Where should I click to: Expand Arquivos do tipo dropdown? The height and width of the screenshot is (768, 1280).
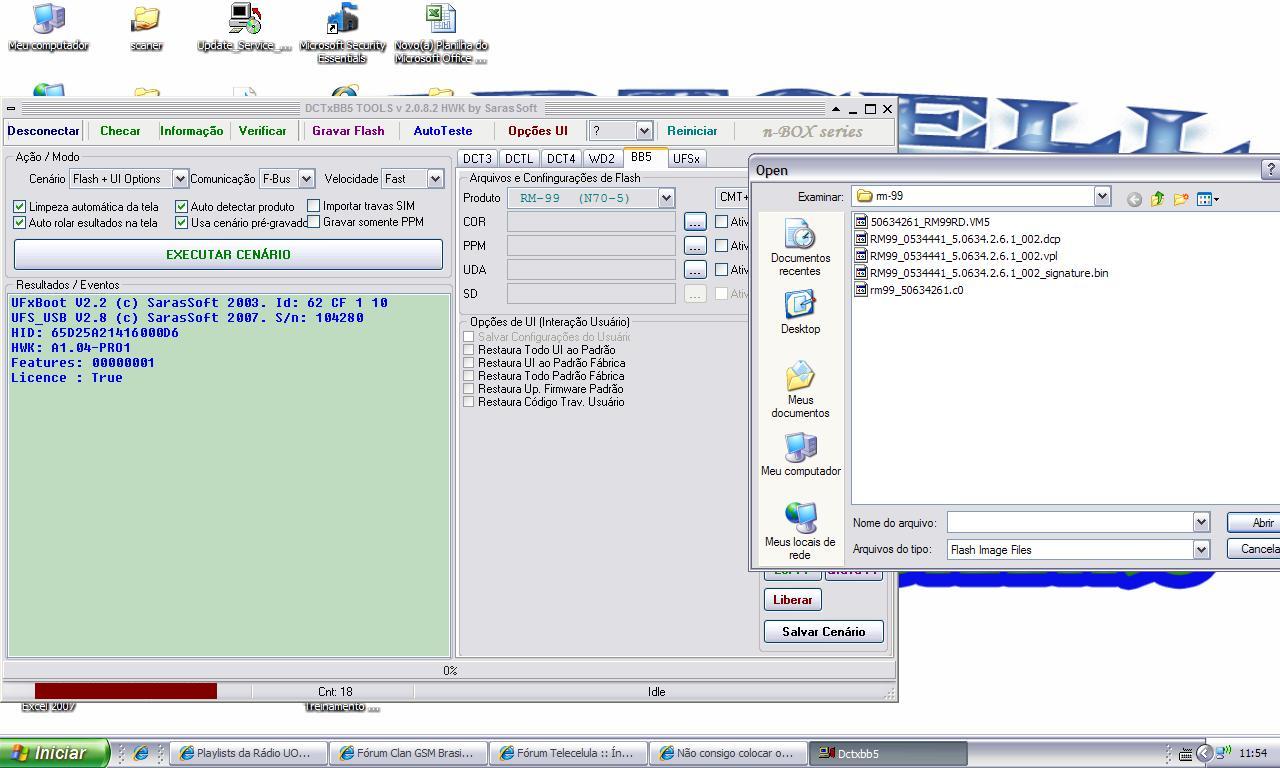click(1201, 549)
